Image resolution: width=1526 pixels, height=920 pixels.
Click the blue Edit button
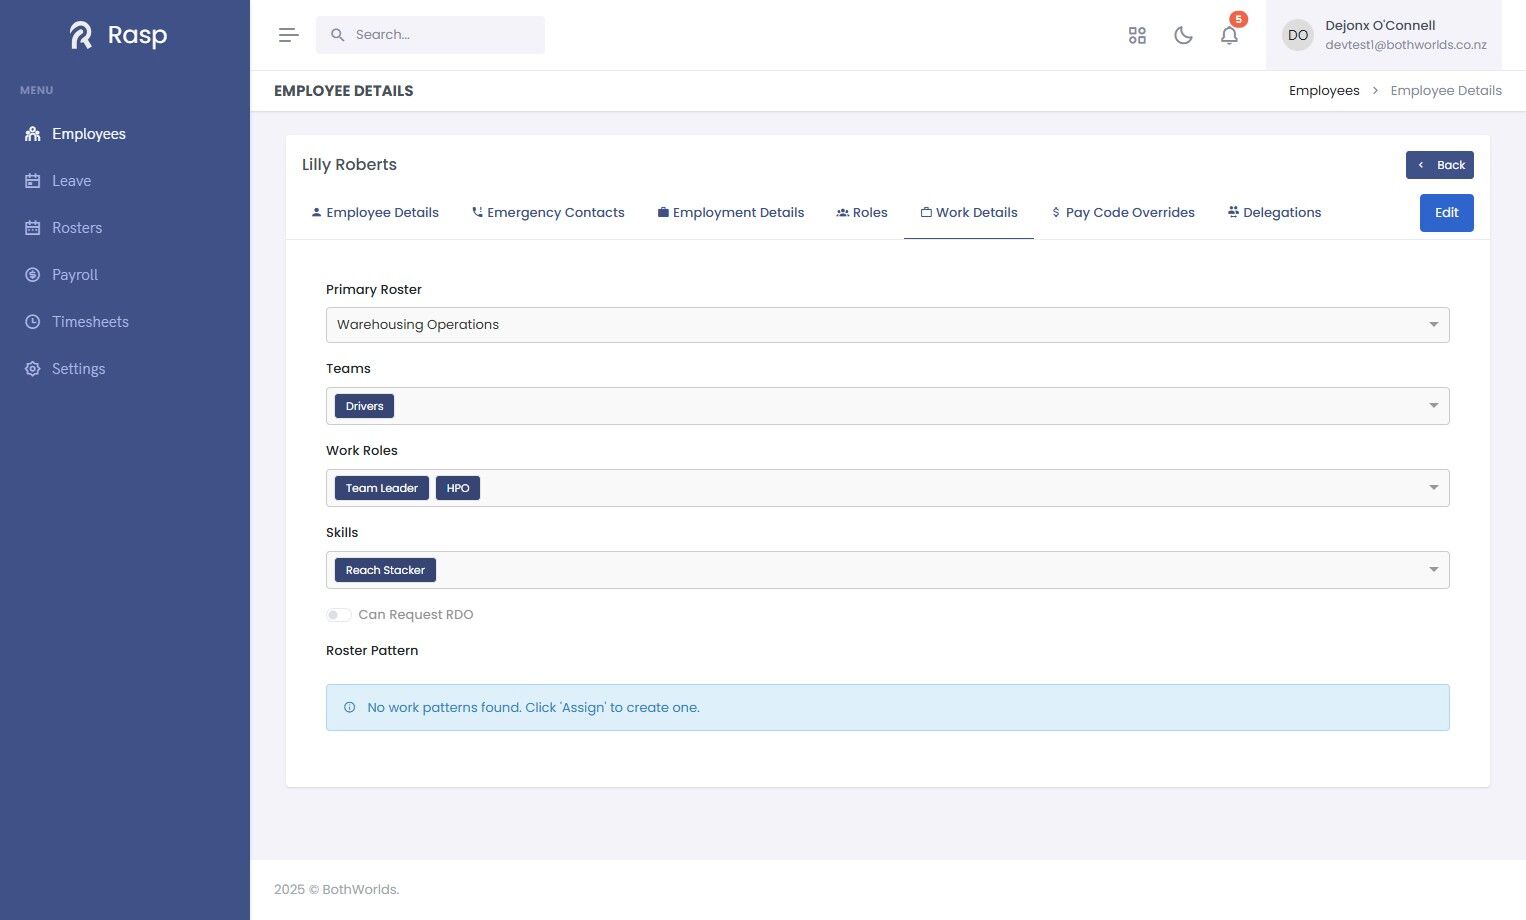click(x=1446, y=213)
